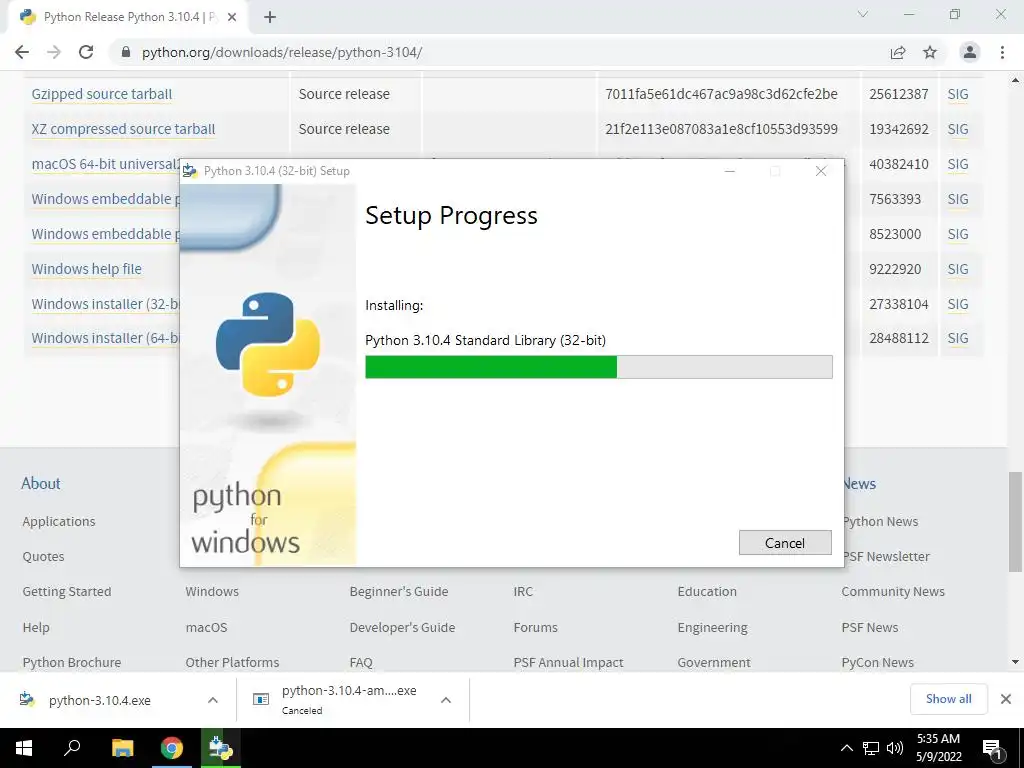Cancel the Python setup installation

click(x=785, y=543)
